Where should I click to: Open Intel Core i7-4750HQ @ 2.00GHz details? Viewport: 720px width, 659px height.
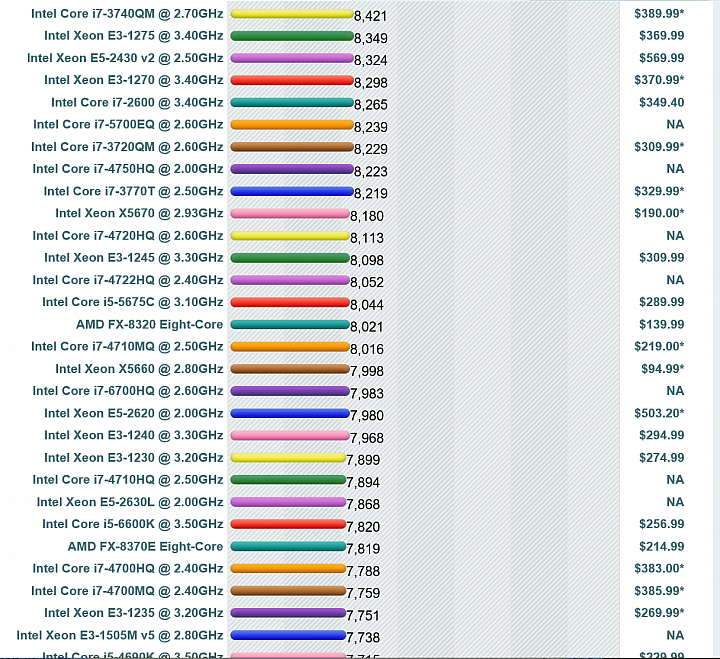[128, 169]
